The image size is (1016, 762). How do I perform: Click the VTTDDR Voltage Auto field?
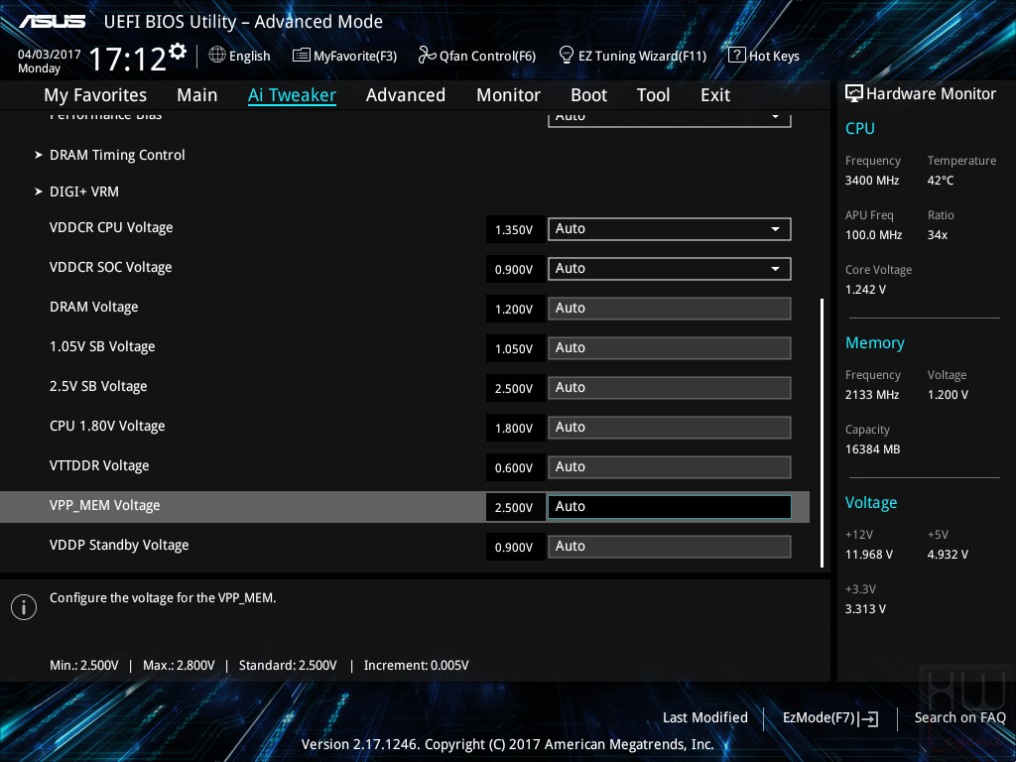(669, 467)
